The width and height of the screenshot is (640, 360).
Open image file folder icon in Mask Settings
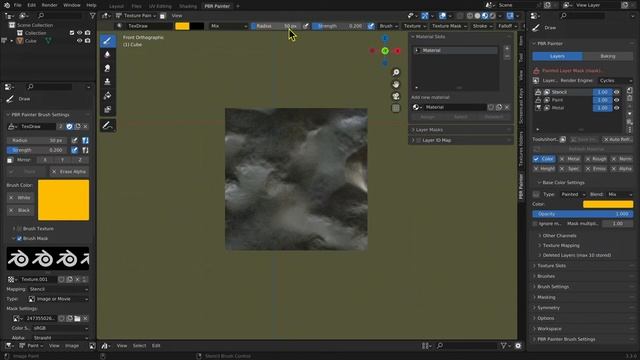pos(77,318)
